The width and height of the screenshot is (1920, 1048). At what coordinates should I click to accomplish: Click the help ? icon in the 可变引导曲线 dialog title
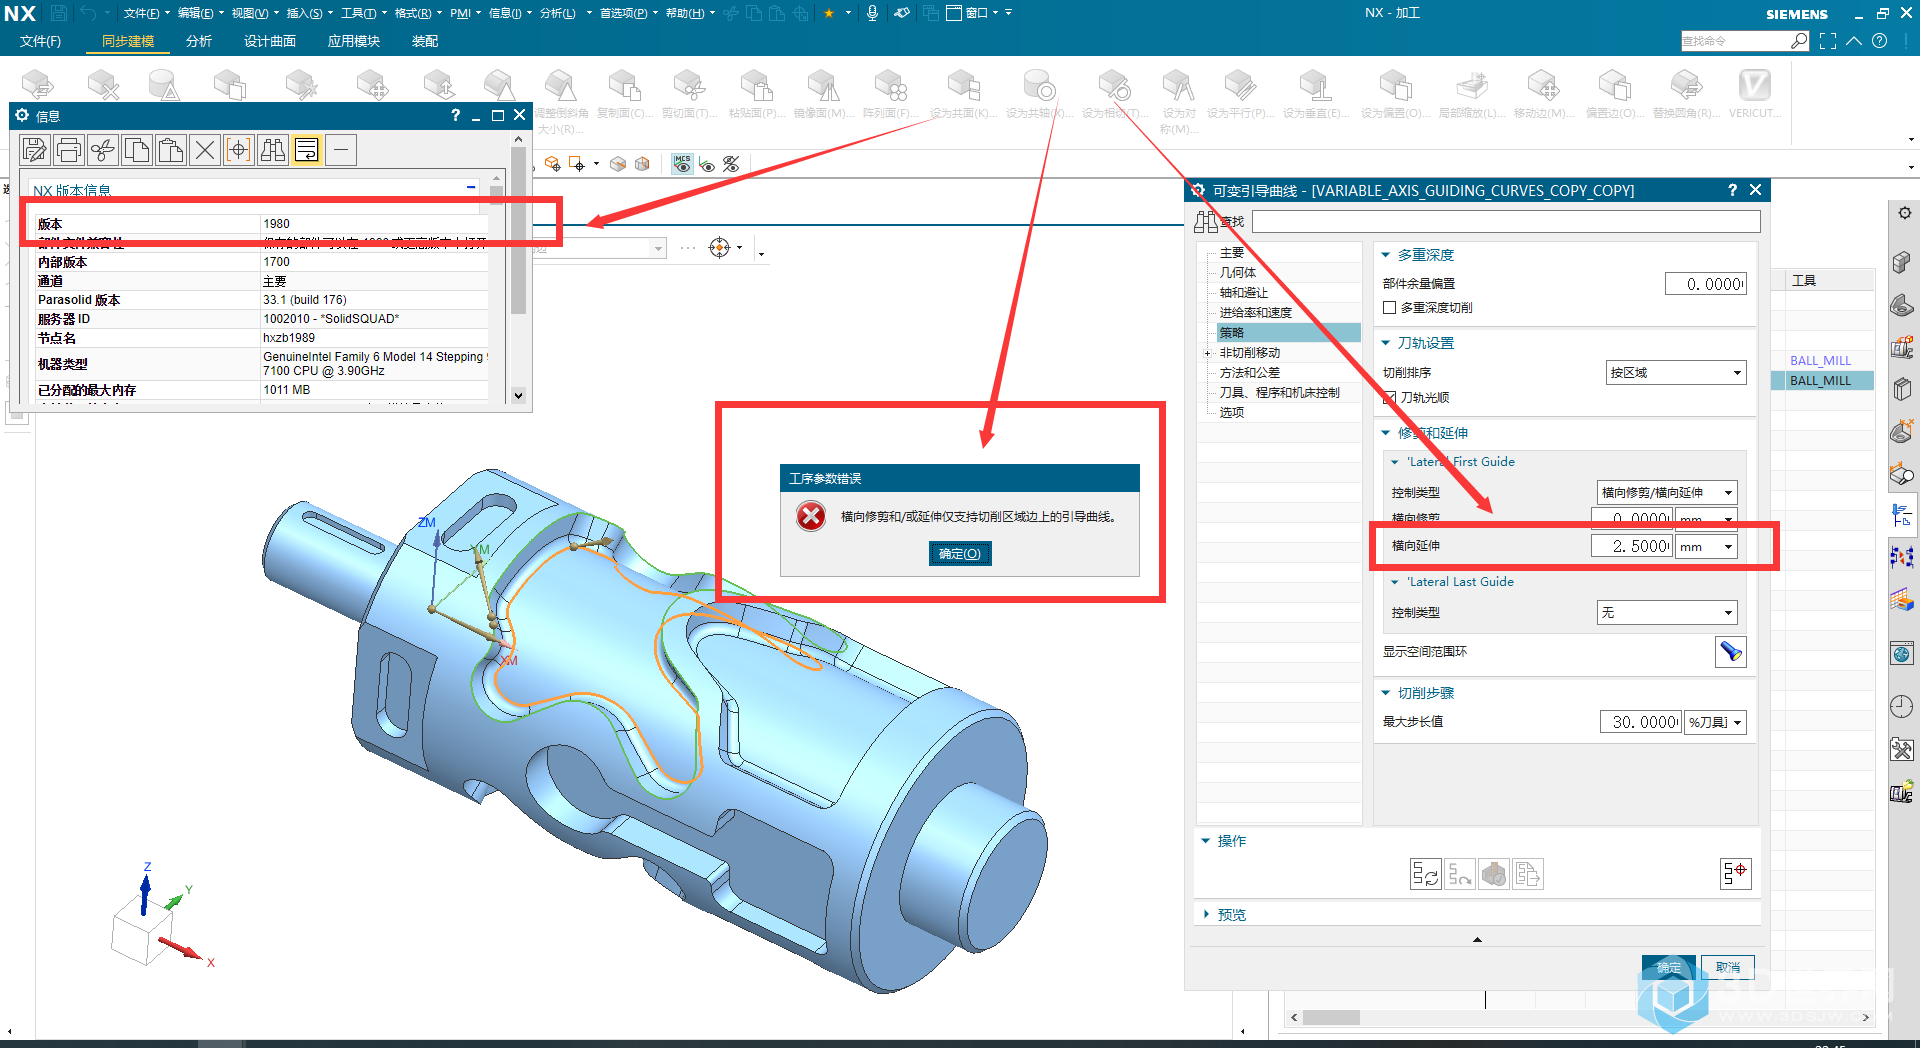pyautogui.click(x=1733, y=190)
